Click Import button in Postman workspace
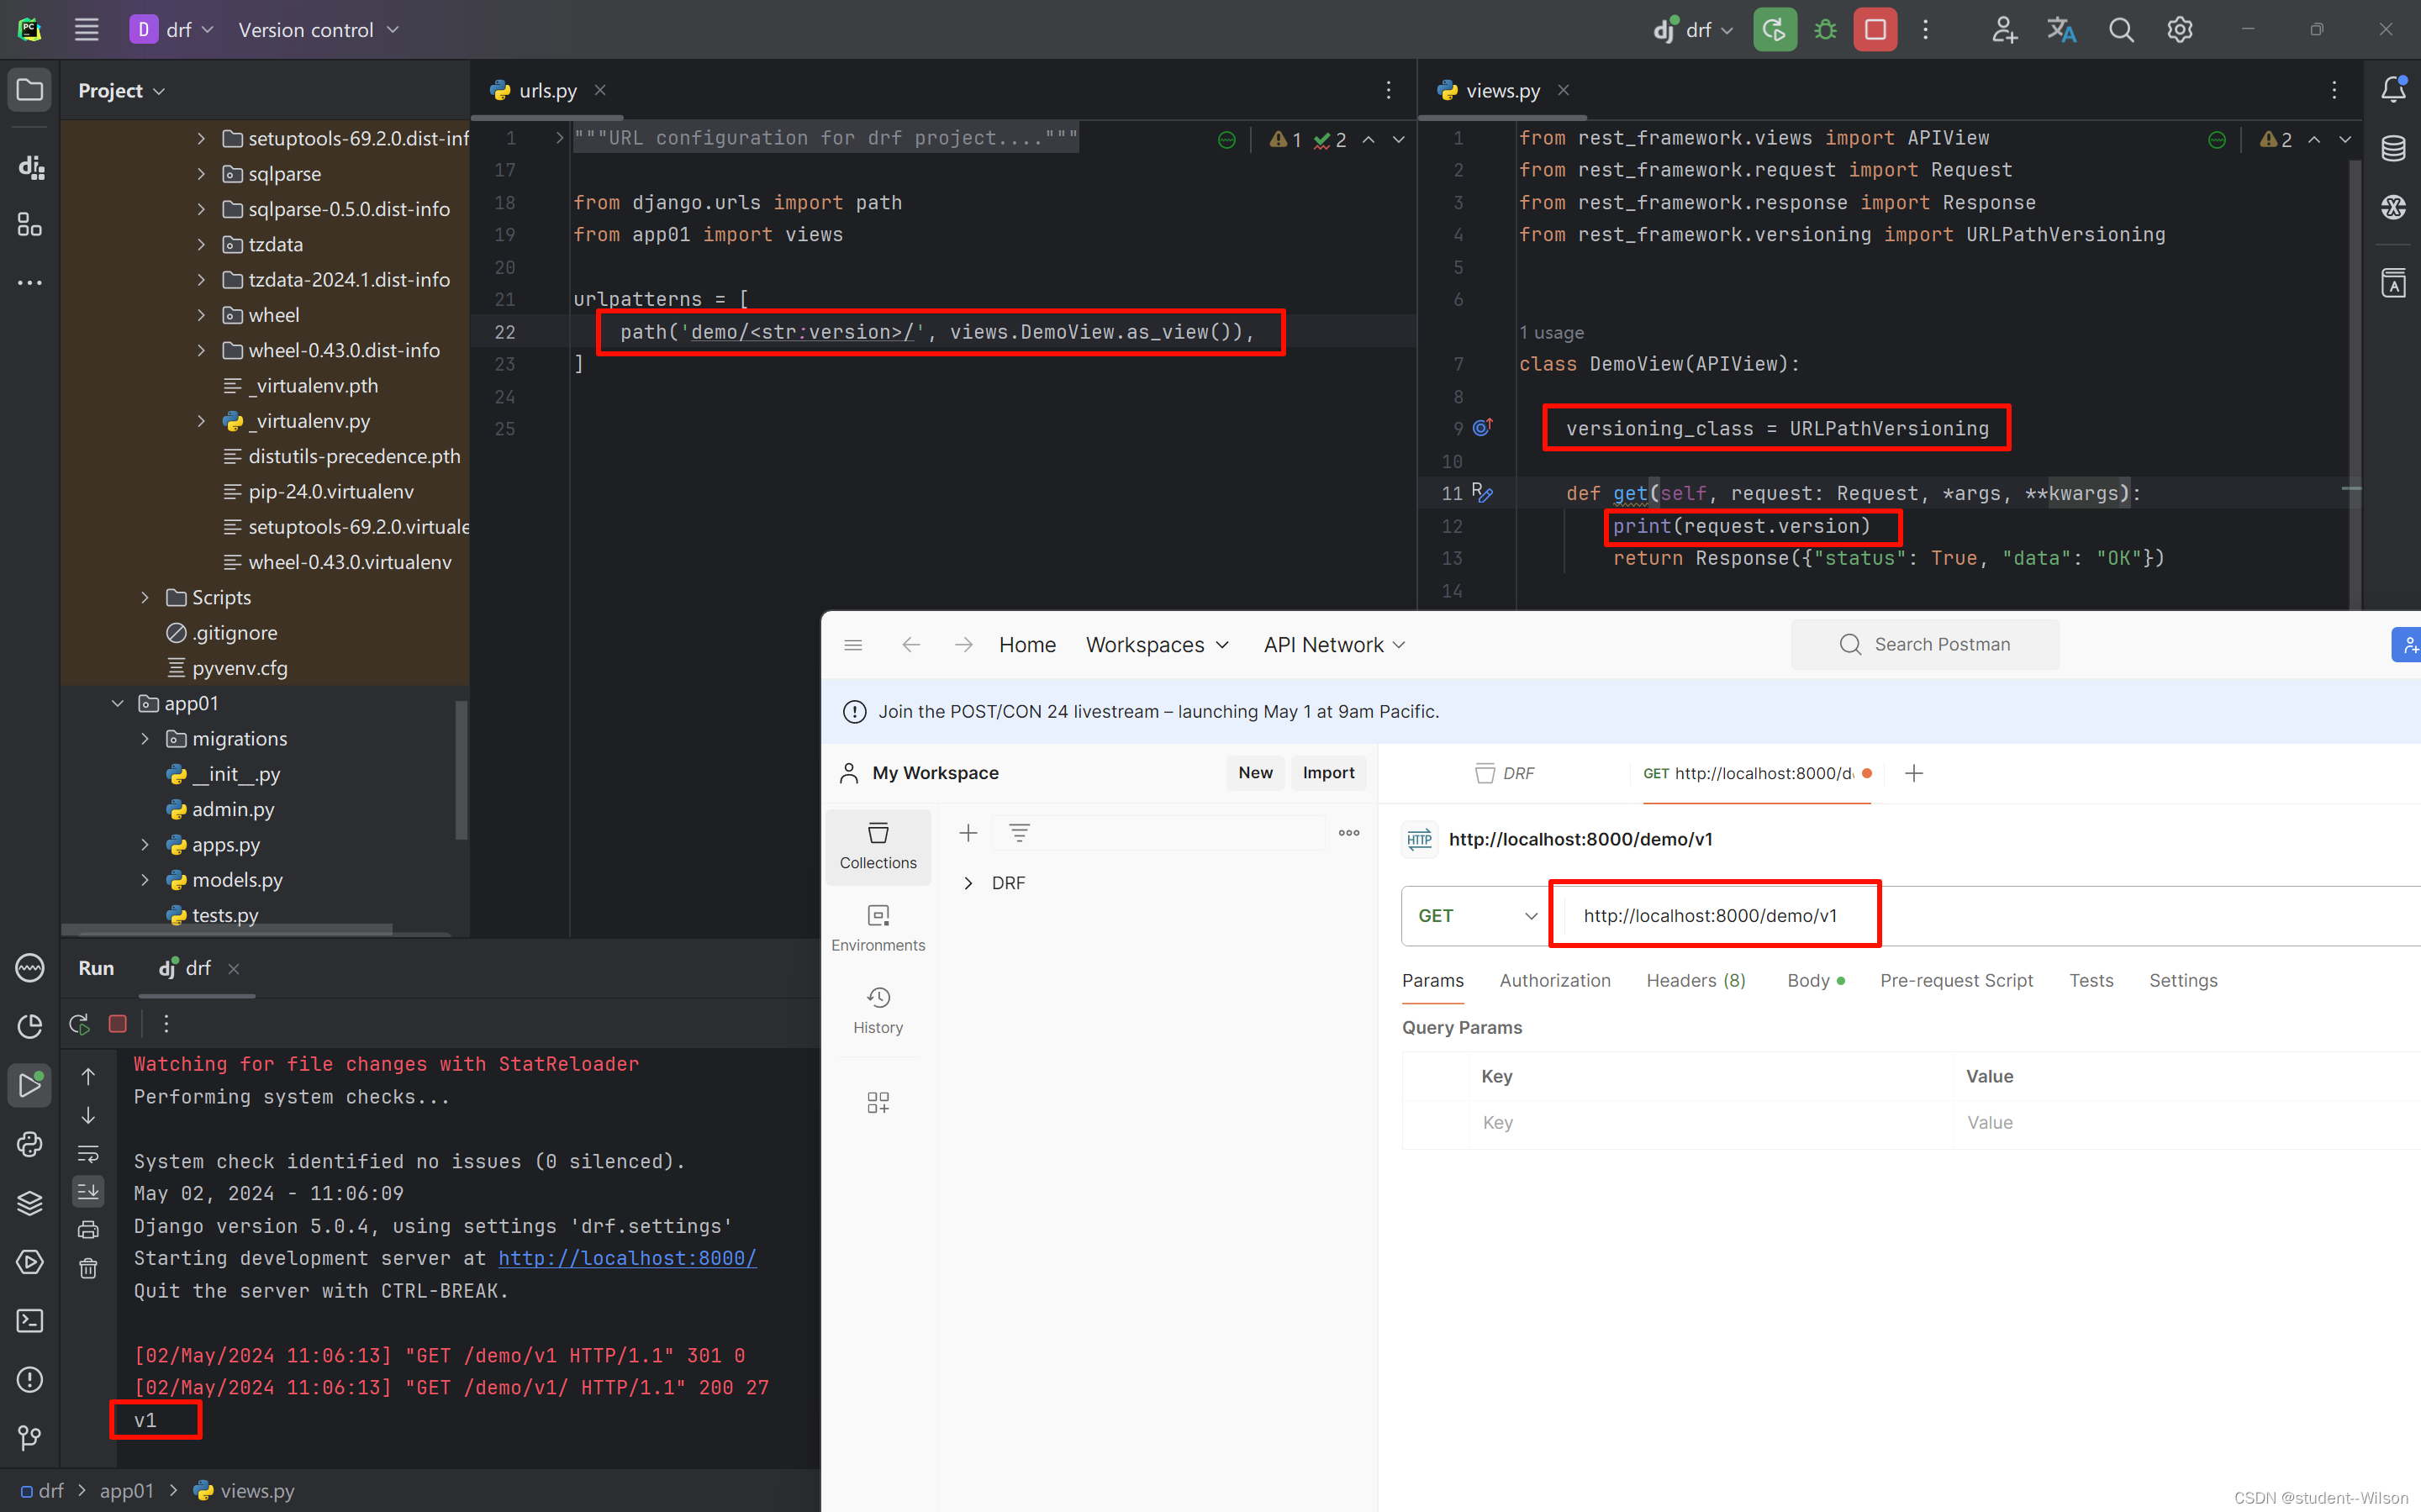Viewport: 2421px width, 1512px height. [x=1329, y=773]
